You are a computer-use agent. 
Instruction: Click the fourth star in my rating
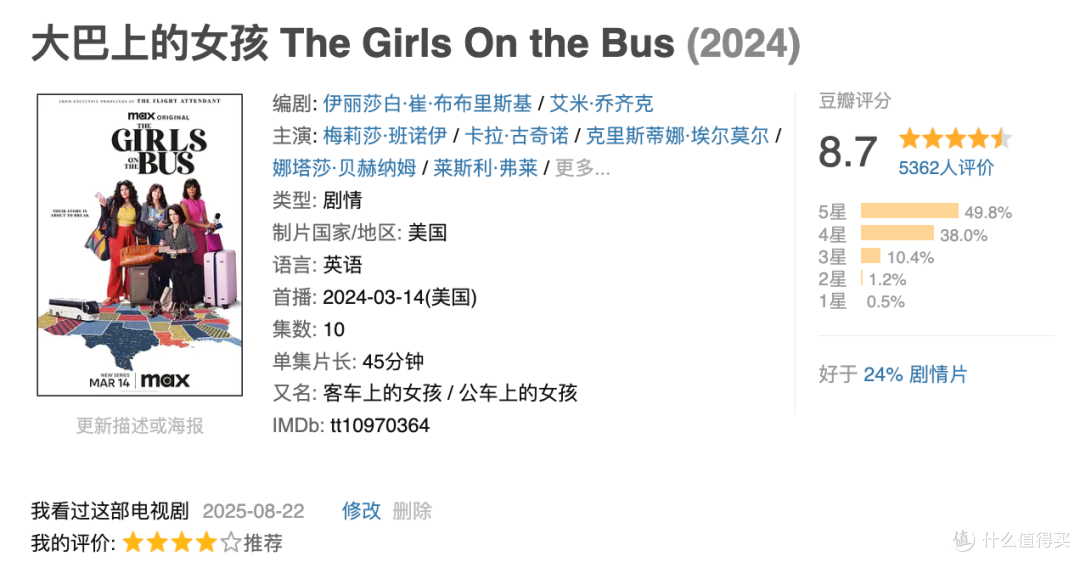207,543
